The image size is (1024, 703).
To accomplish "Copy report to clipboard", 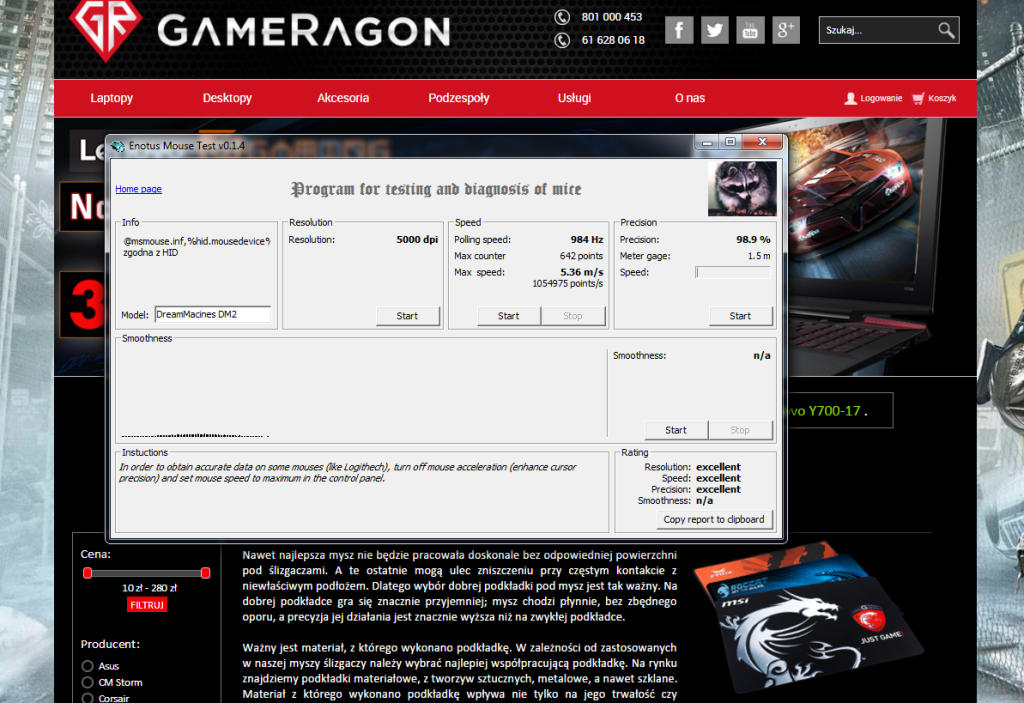I will 714,519.
